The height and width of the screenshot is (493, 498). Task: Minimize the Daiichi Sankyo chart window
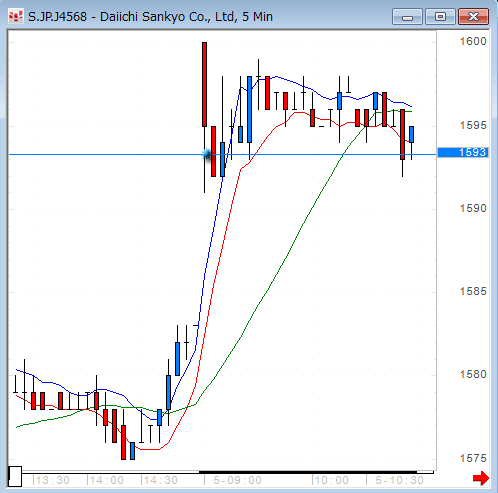(x=407, y=17)
